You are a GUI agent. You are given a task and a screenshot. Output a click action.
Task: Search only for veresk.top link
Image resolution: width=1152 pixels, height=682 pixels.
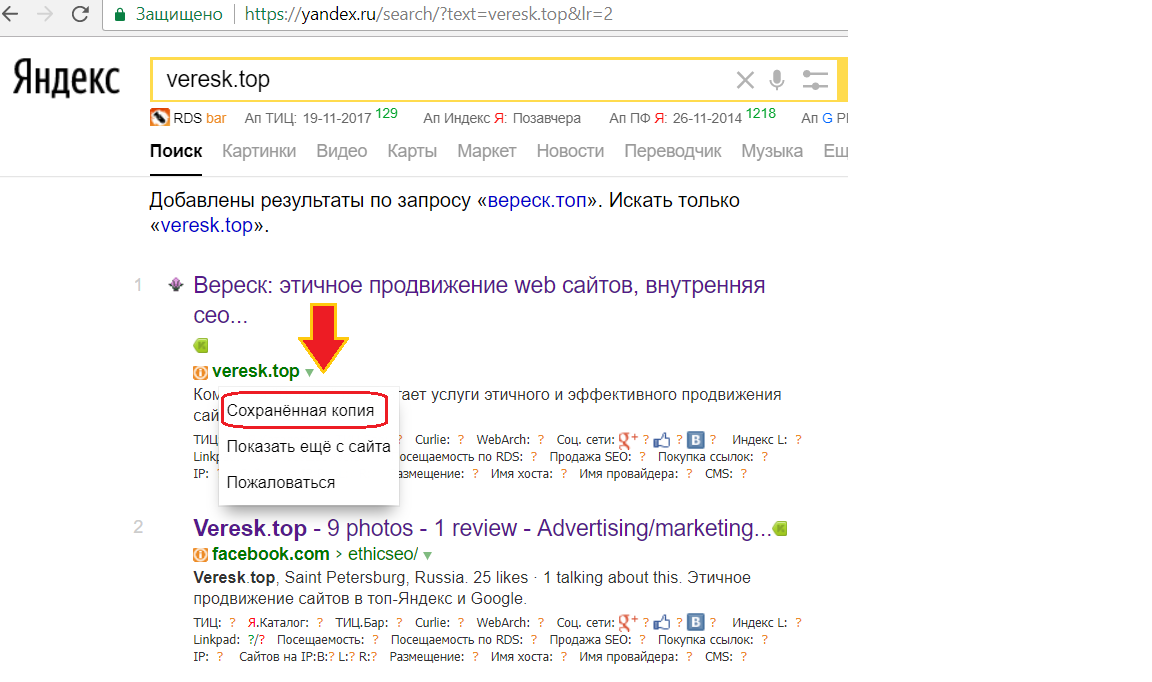[x=206, y=226]
